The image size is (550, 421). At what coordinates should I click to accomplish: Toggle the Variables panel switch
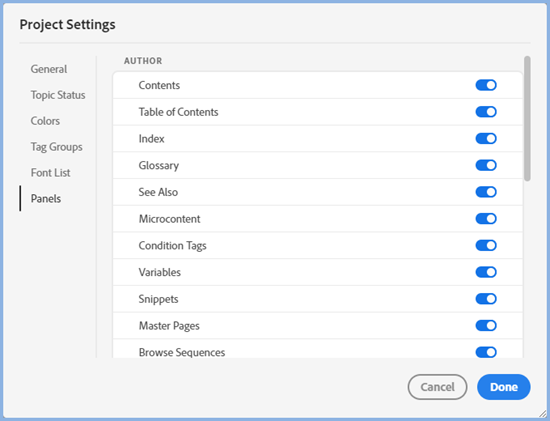tap(486, 272)
